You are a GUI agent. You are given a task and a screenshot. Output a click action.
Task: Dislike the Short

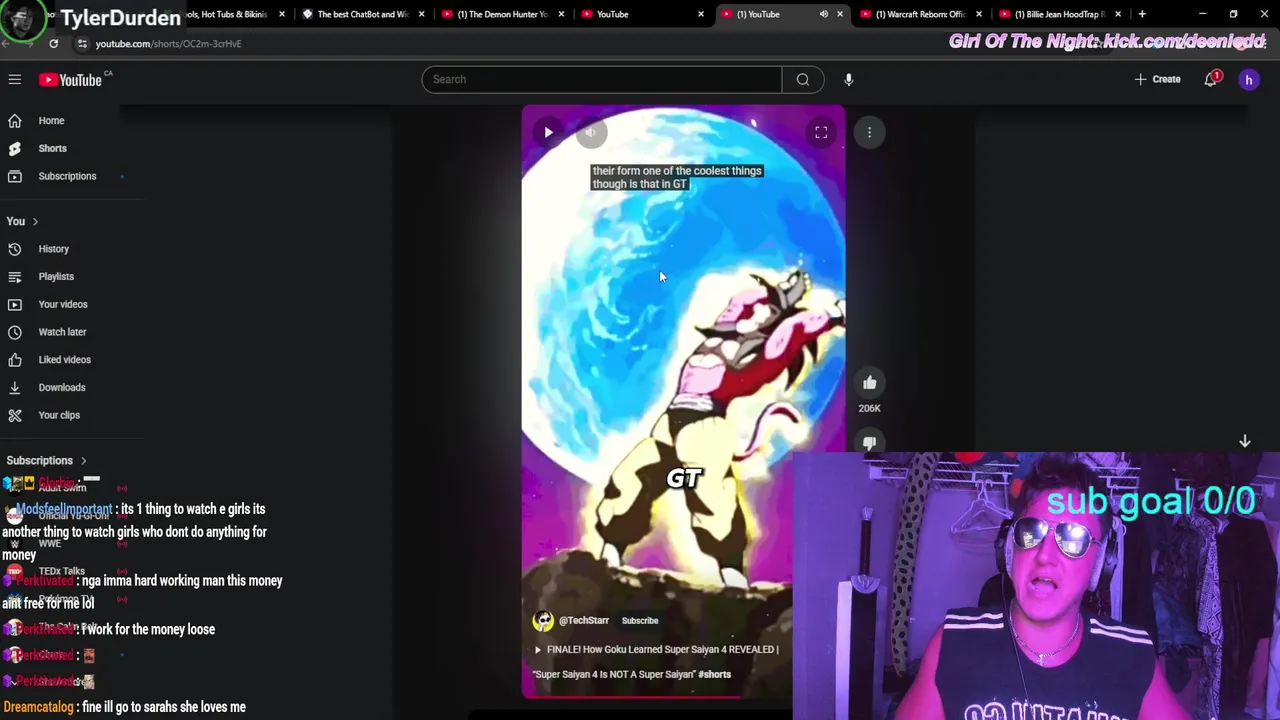click(869, 443)
